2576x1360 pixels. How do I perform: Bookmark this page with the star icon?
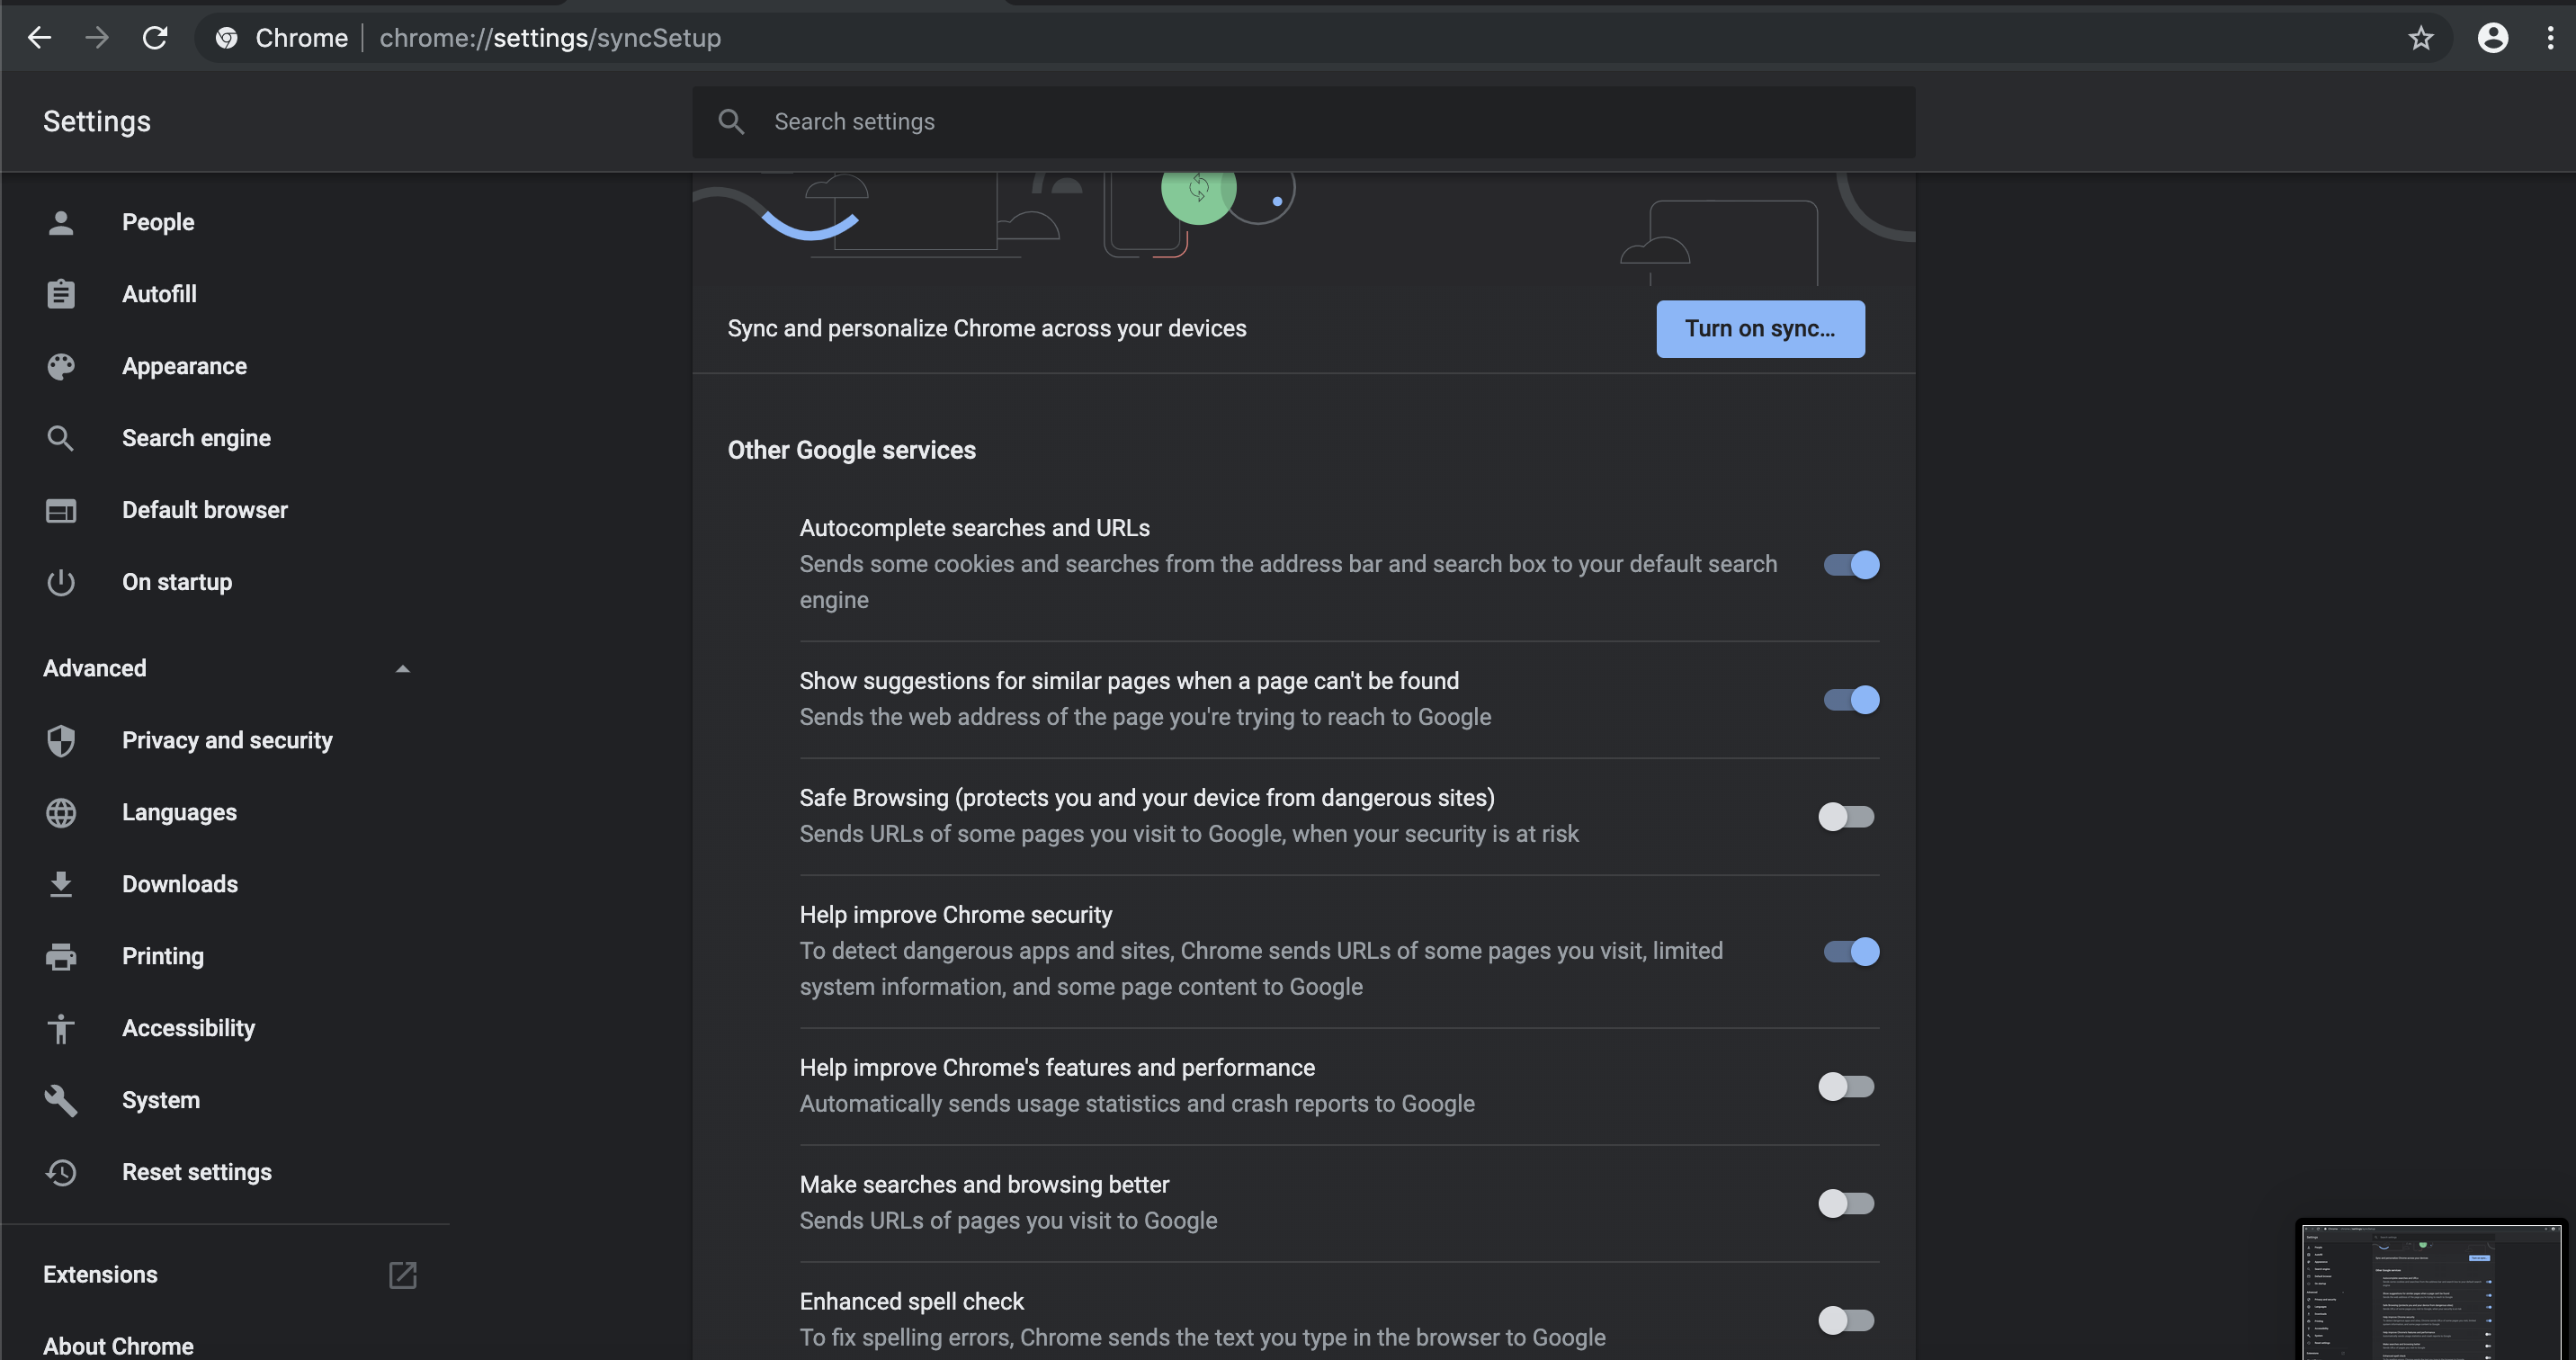click(x=2420, y=38)
